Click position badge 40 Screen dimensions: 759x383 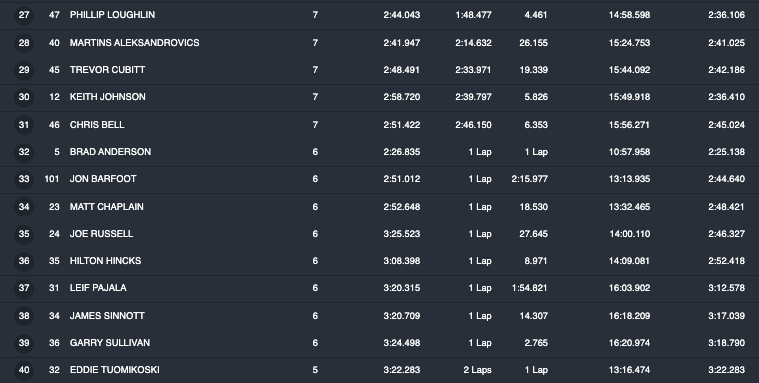(x=24, y=370)
